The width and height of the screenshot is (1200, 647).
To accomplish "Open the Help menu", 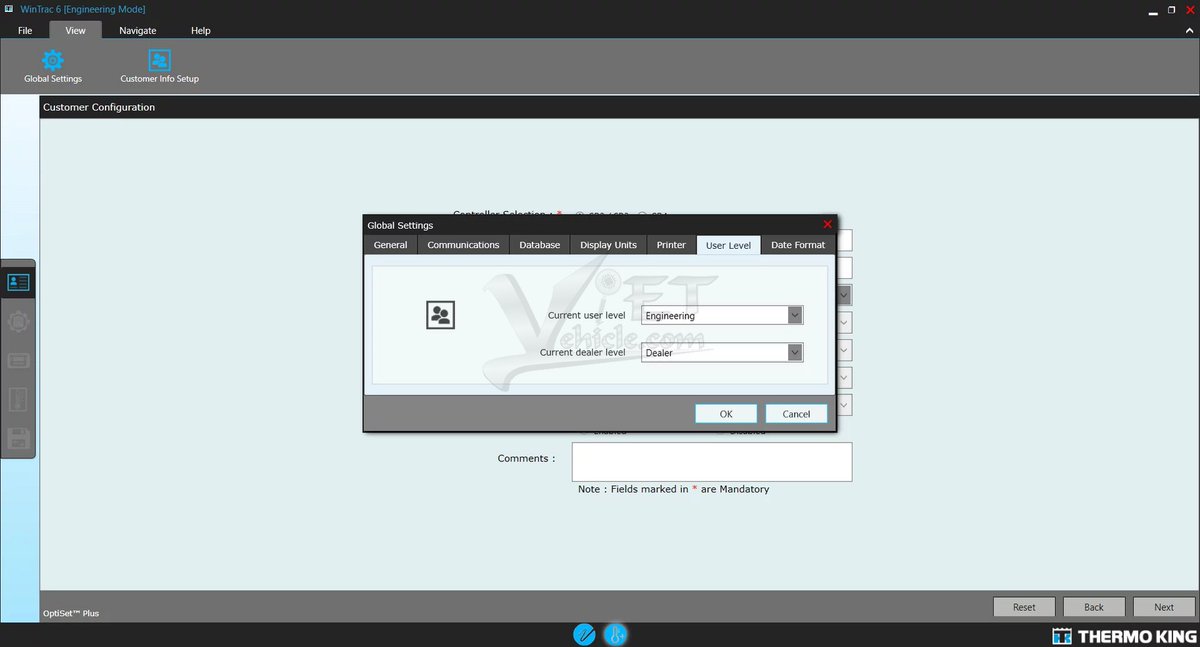I will pos(201,30).
